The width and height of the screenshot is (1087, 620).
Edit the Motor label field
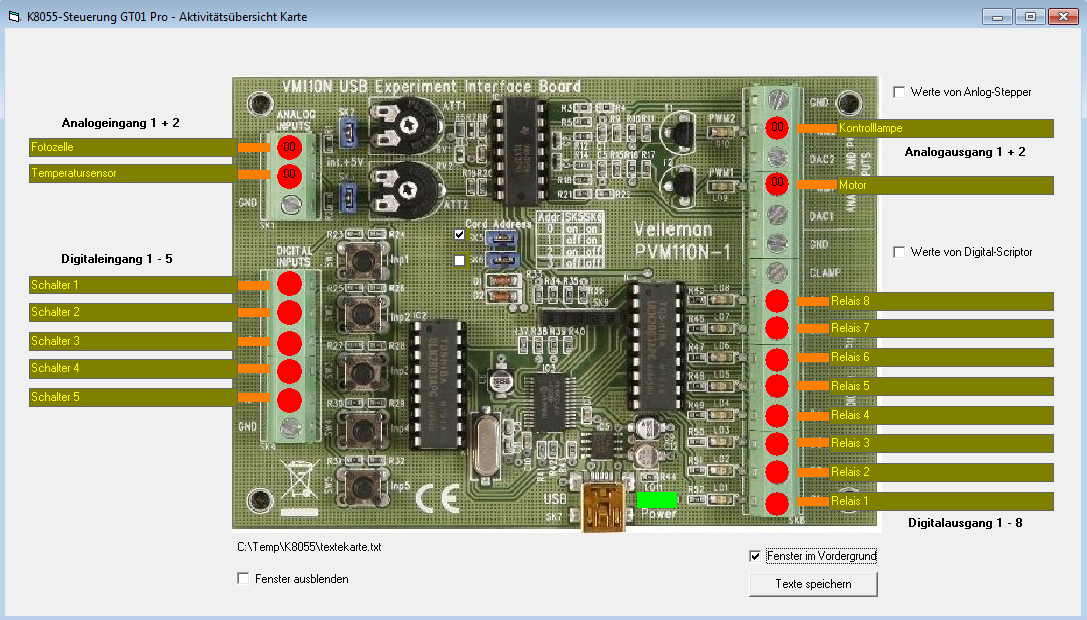click(x=946, y=185)
